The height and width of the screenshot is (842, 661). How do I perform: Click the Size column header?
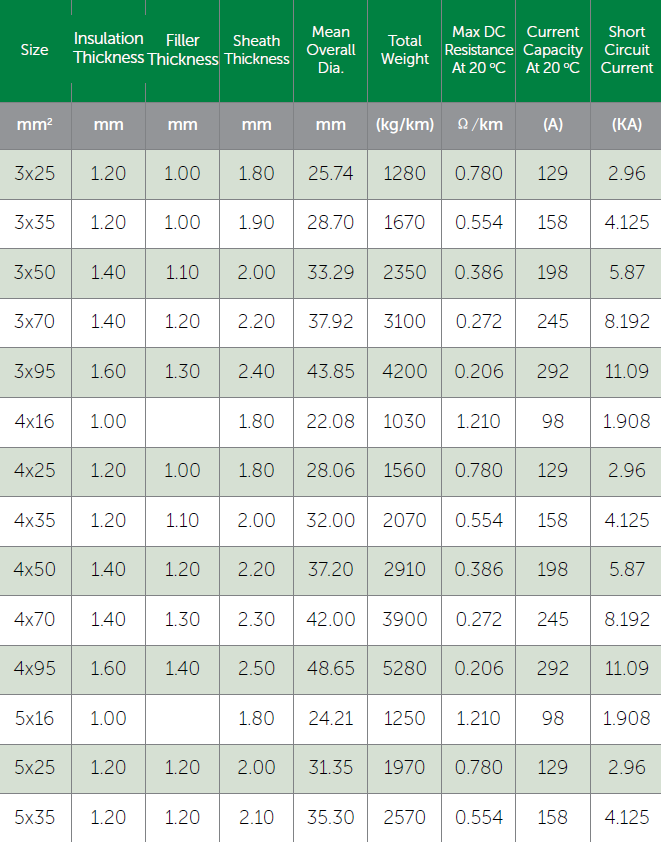(x=34, y=50)
